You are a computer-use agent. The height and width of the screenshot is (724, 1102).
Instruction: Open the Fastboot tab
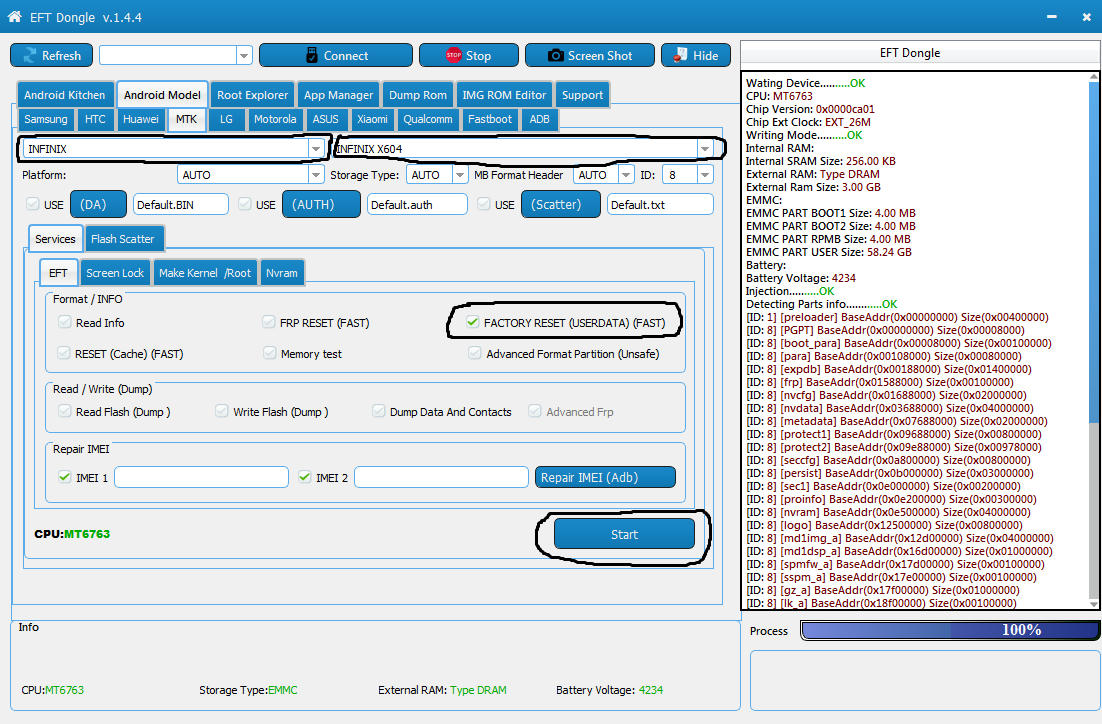tap(490, 119)
